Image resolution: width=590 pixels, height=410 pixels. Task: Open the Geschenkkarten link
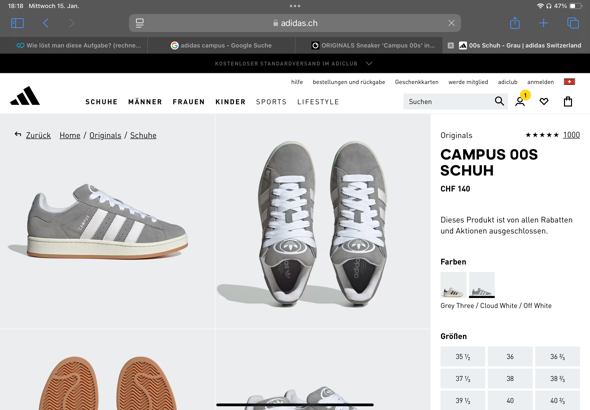click(417, 82)
